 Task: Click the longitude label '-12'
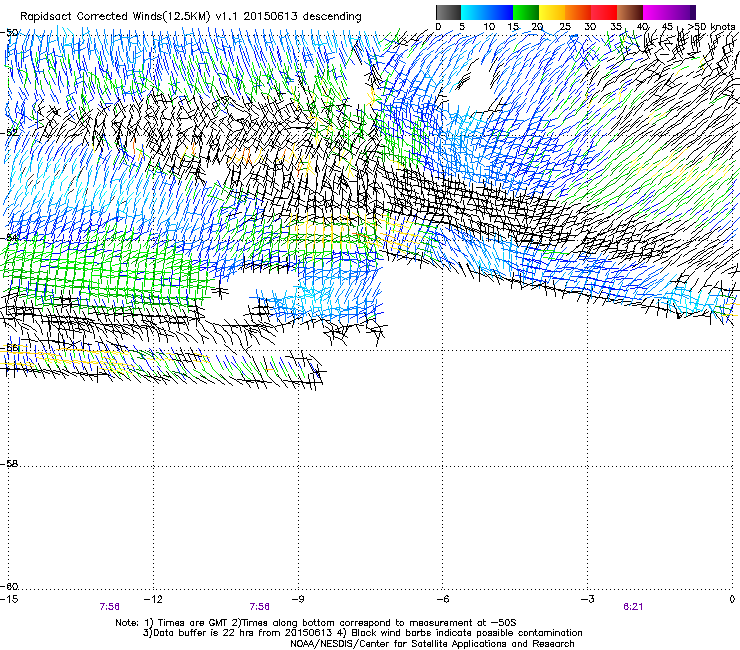[x=153, y=599]
